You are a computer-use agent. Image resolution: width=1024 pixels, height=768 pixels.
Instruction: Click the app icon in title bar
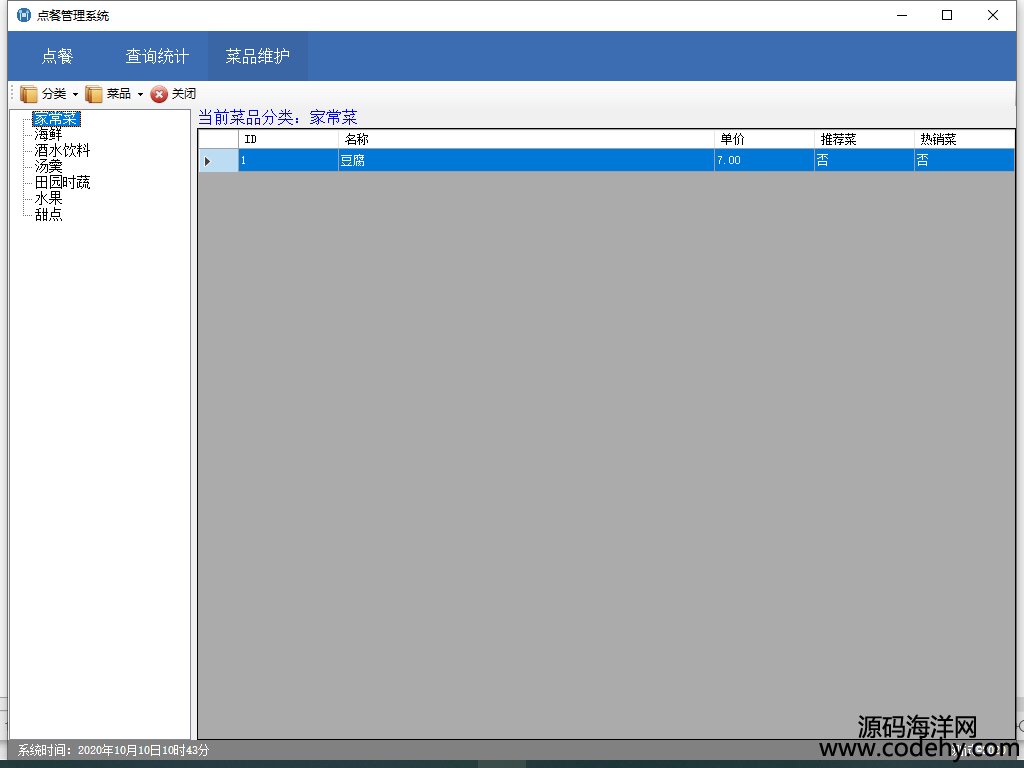(x=24, y=15)
